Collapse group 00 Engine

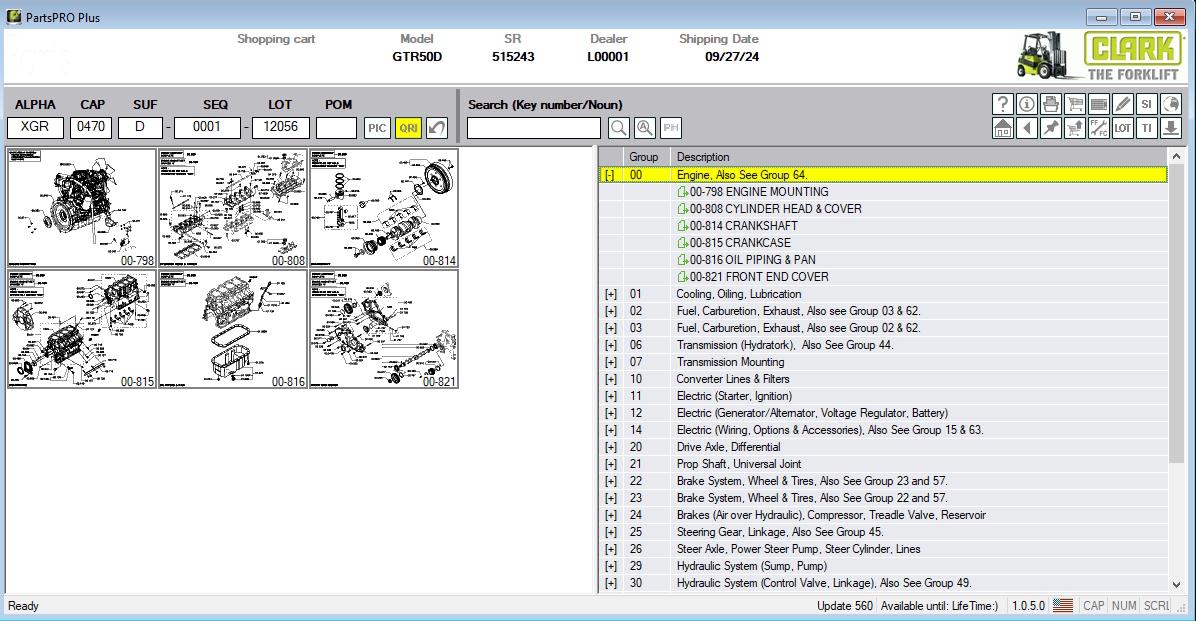click(610, 175)
